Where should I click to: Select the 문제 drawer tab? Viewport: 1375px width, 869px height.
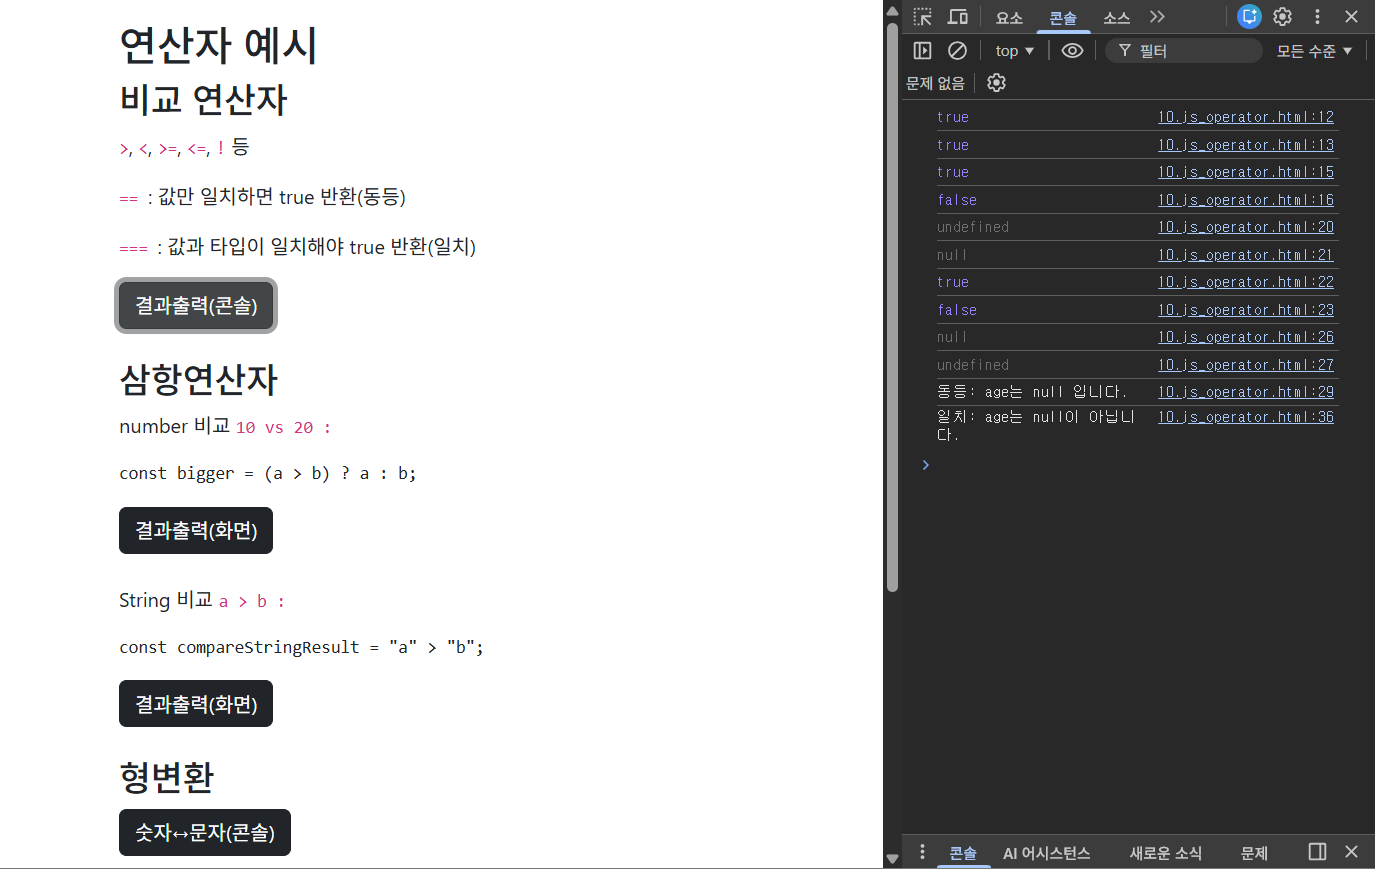coord(1254,853)
